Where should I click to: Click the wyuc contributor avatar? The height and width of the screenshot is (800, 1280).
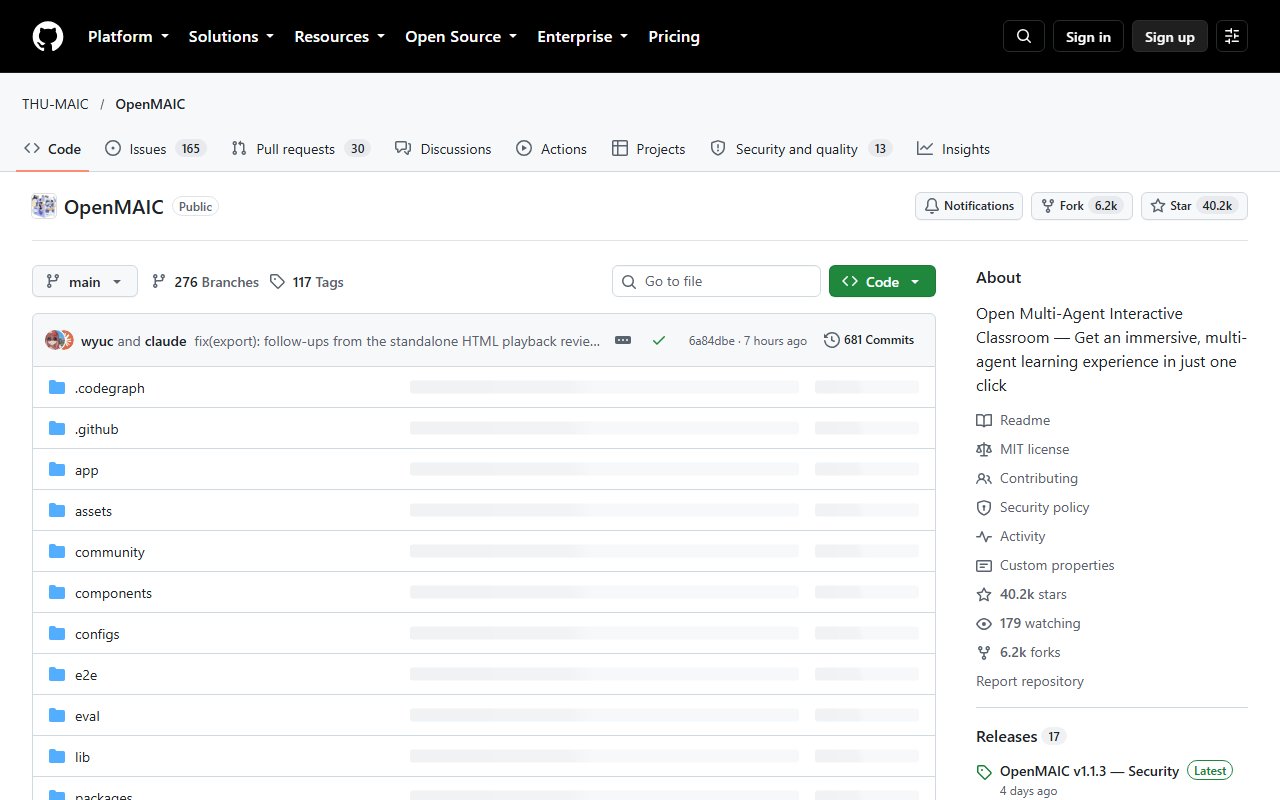pyautogui.click(x=54, y=340)
